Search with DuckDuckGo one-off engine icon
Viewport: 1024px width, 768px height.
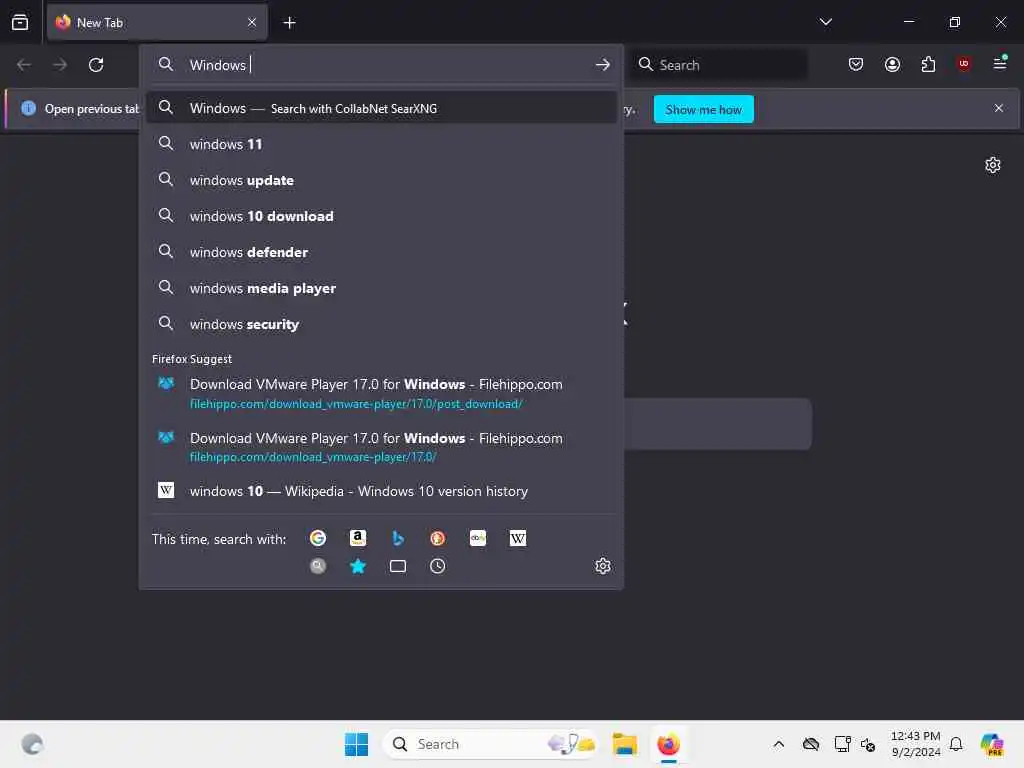pyautogui.click(x=438, y=538)
